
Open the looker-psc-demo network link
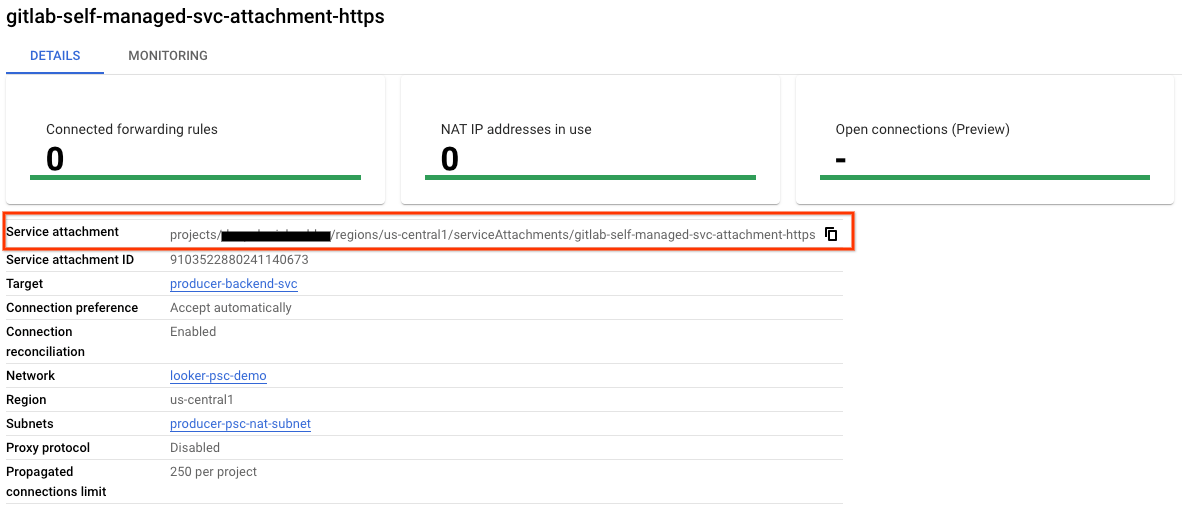point(218,376)
